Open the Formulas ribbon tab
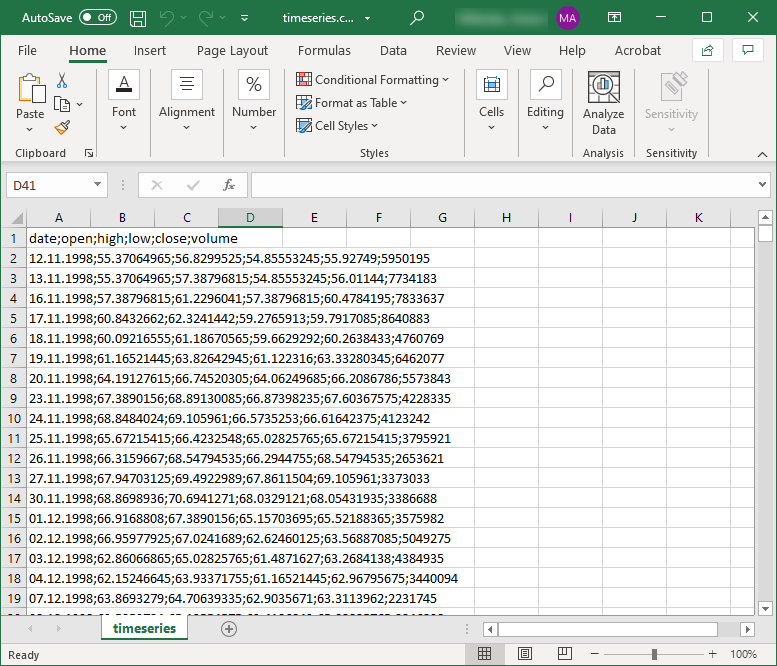 click(324, 50)
